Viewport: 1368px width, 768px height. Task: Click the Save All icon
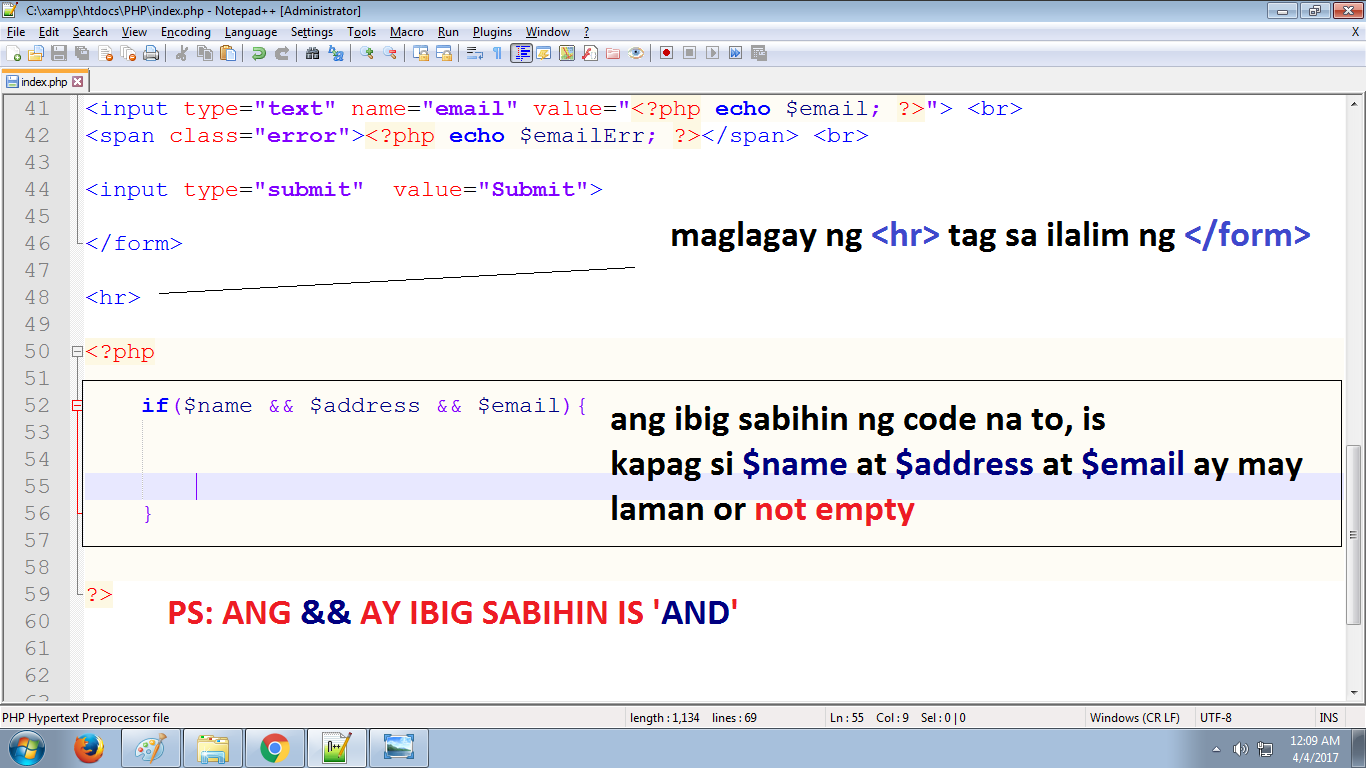click(79, 57)
